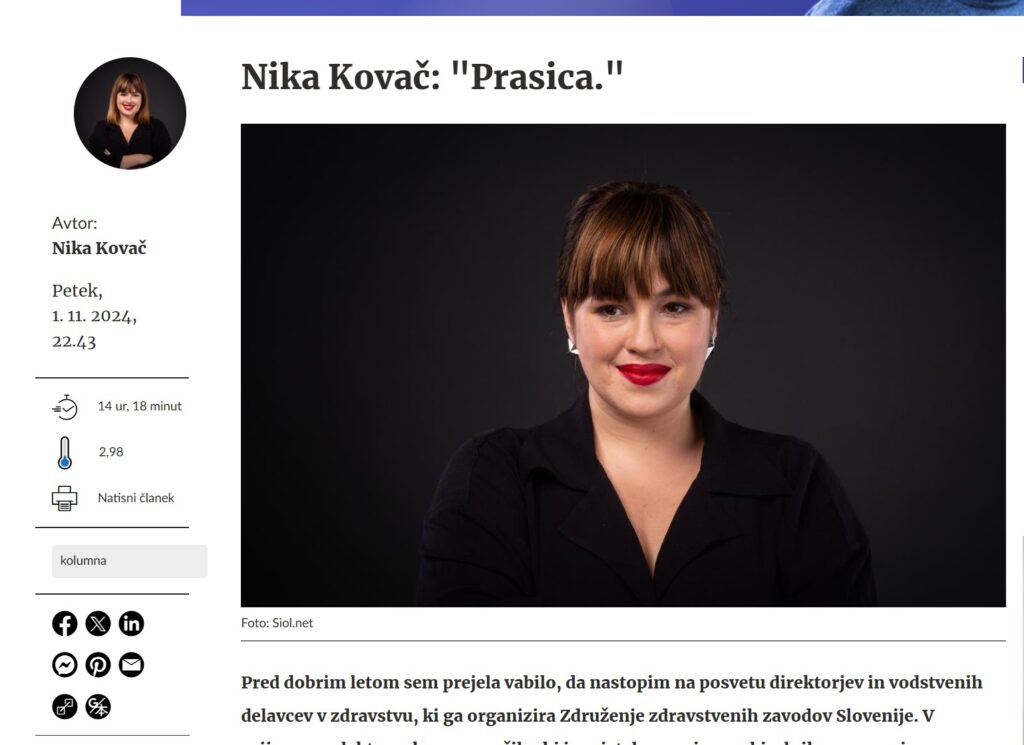Share the article on LinkedIn
The height and width of the screenshot is (745, 1024).
pos(131,624)
